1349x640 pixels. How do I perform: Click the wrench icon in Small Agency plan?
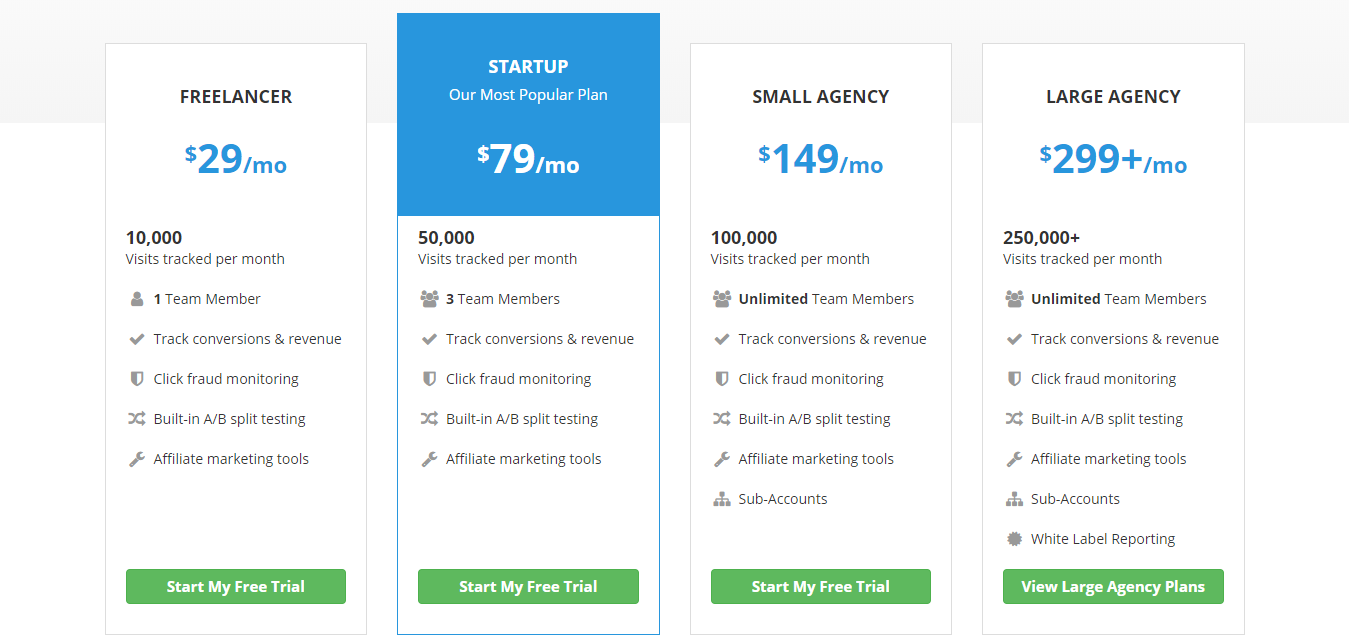tap(722, 459)
